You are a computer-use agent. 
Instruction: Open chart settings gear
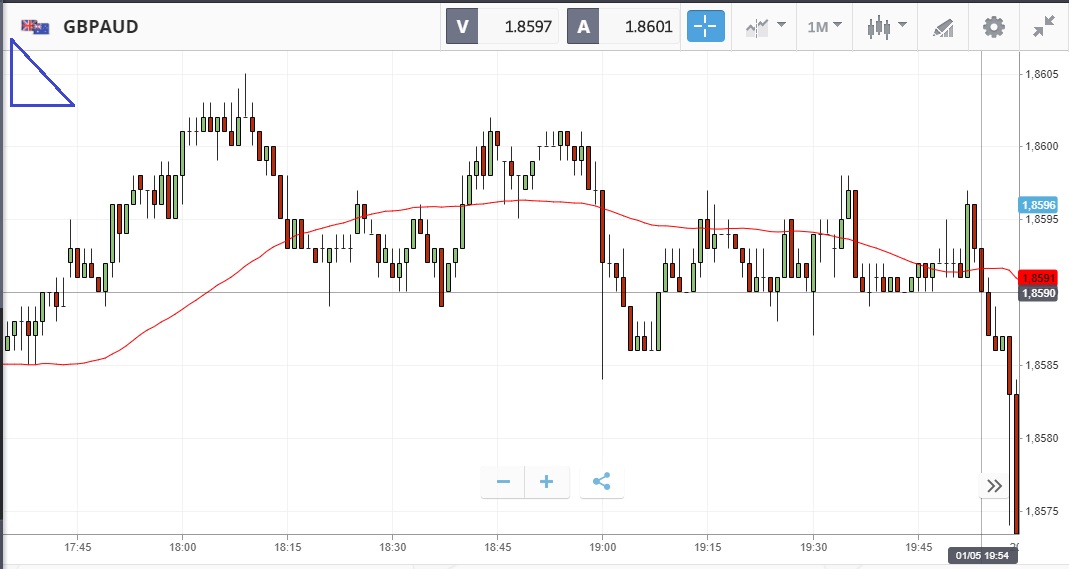[x=993, y=27]
